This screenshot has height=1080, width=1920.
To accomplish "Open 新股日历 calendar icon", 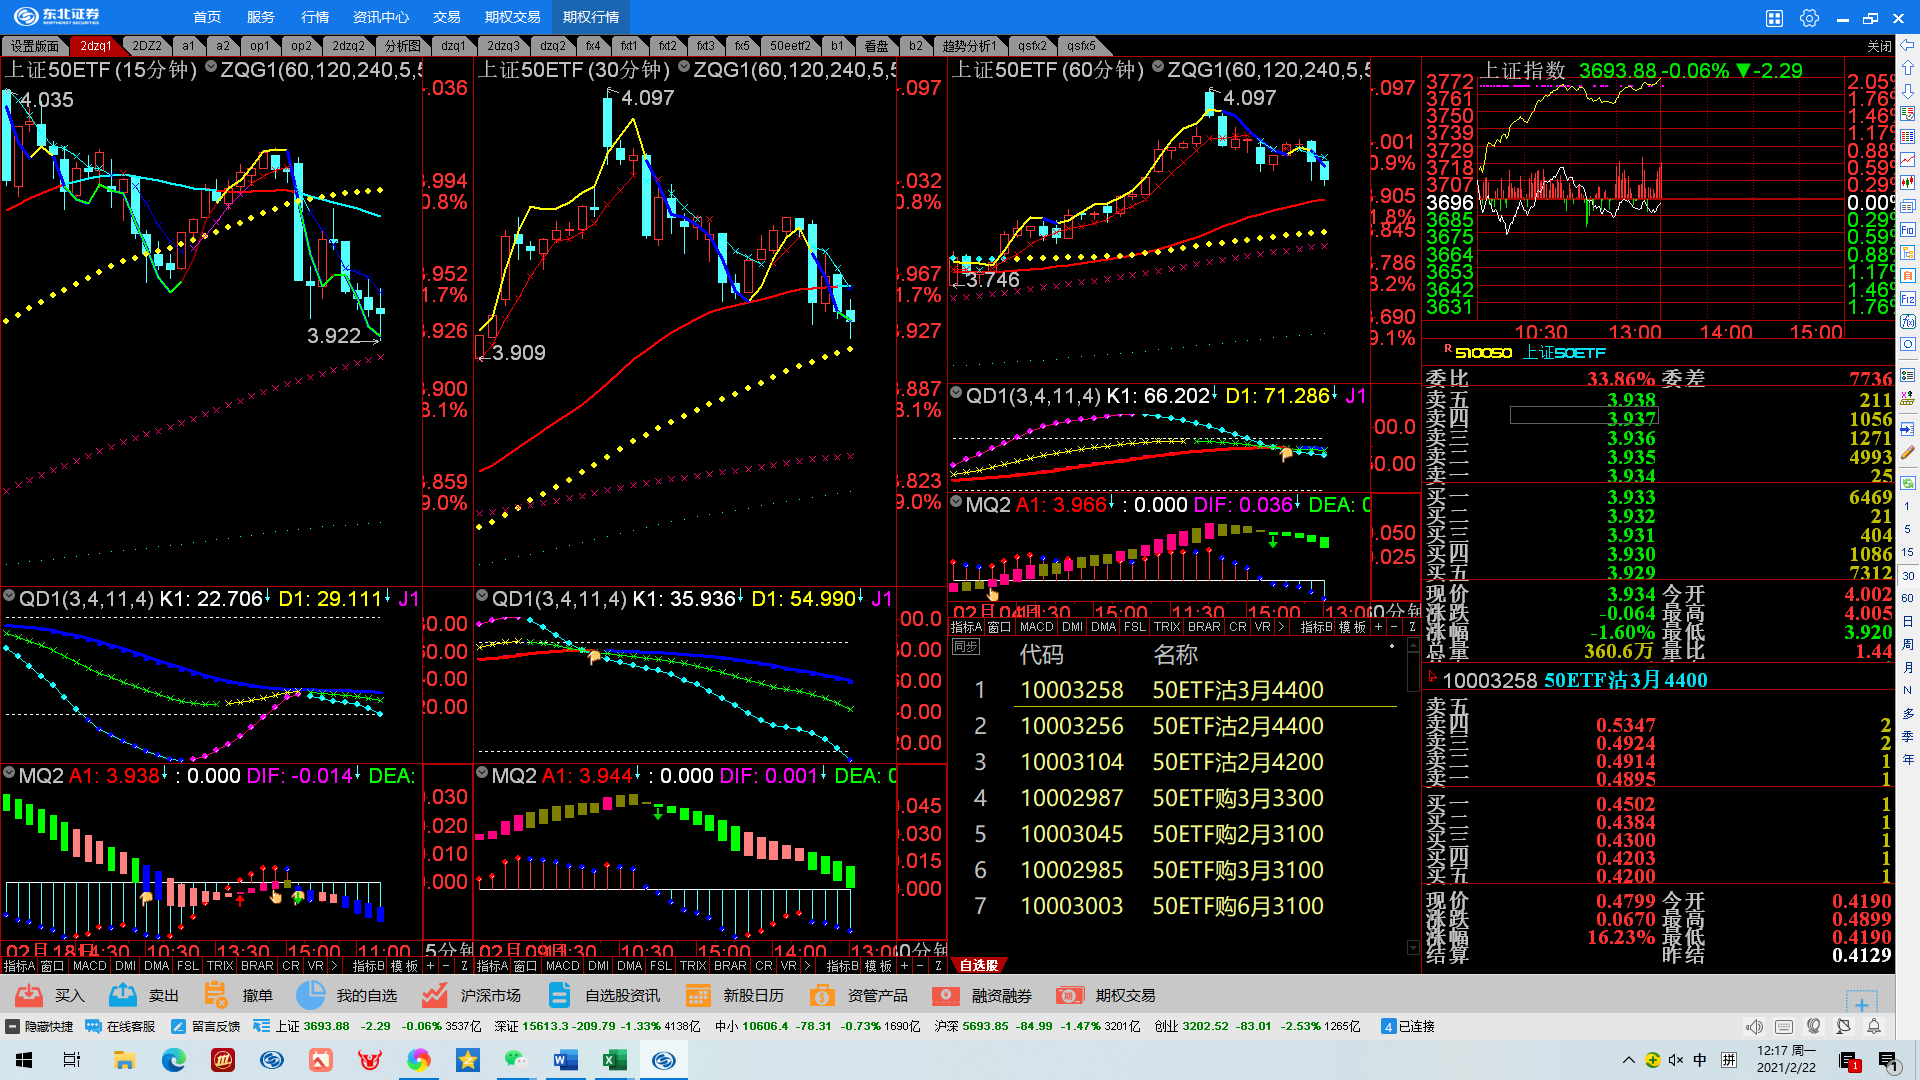I will [x=698, y=995].
